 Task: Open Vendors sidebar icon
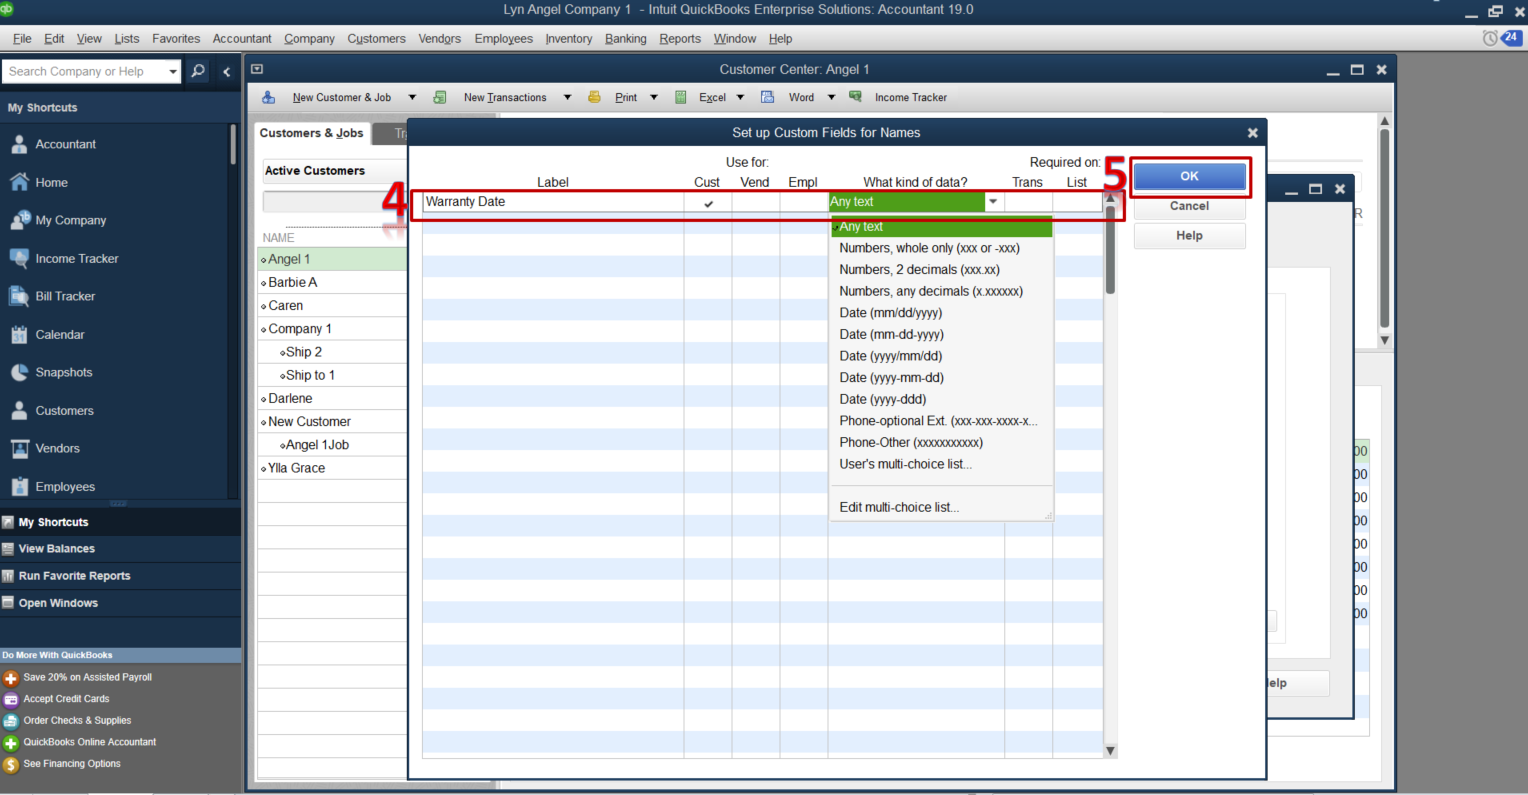[19, 449]
